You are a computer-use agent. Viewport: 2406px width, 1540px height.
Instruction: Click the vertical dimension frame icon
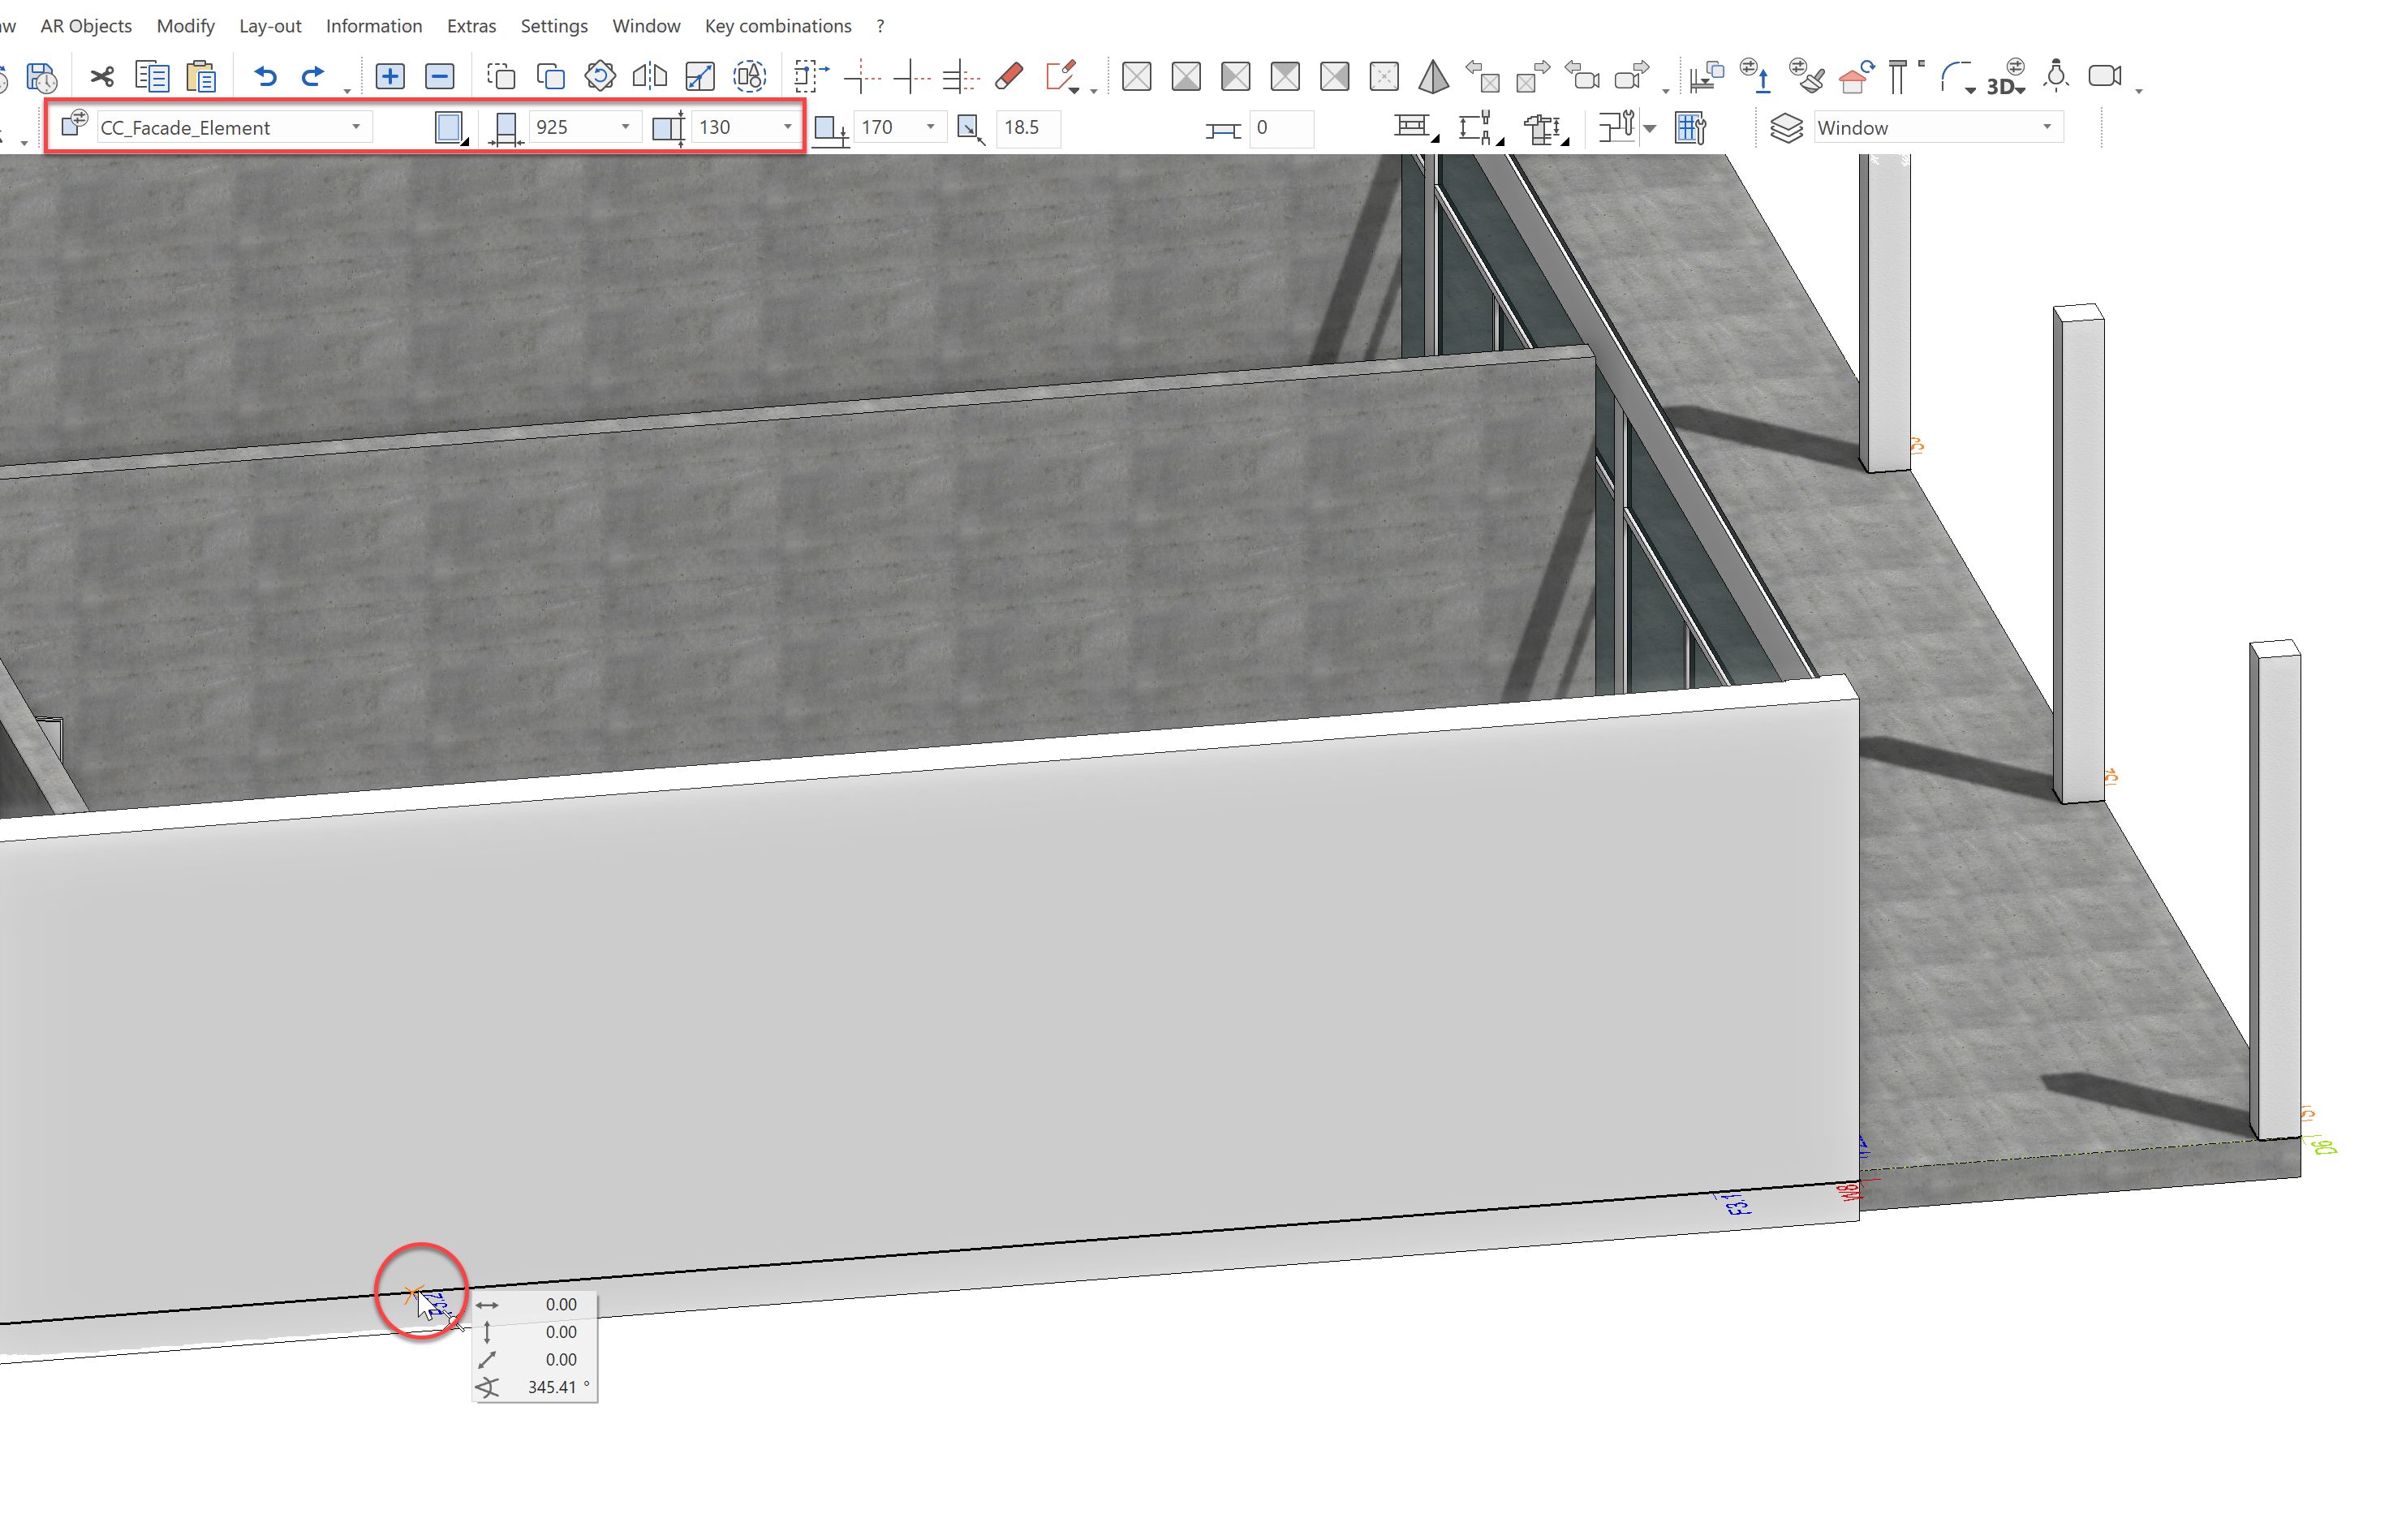point(1480,128)
